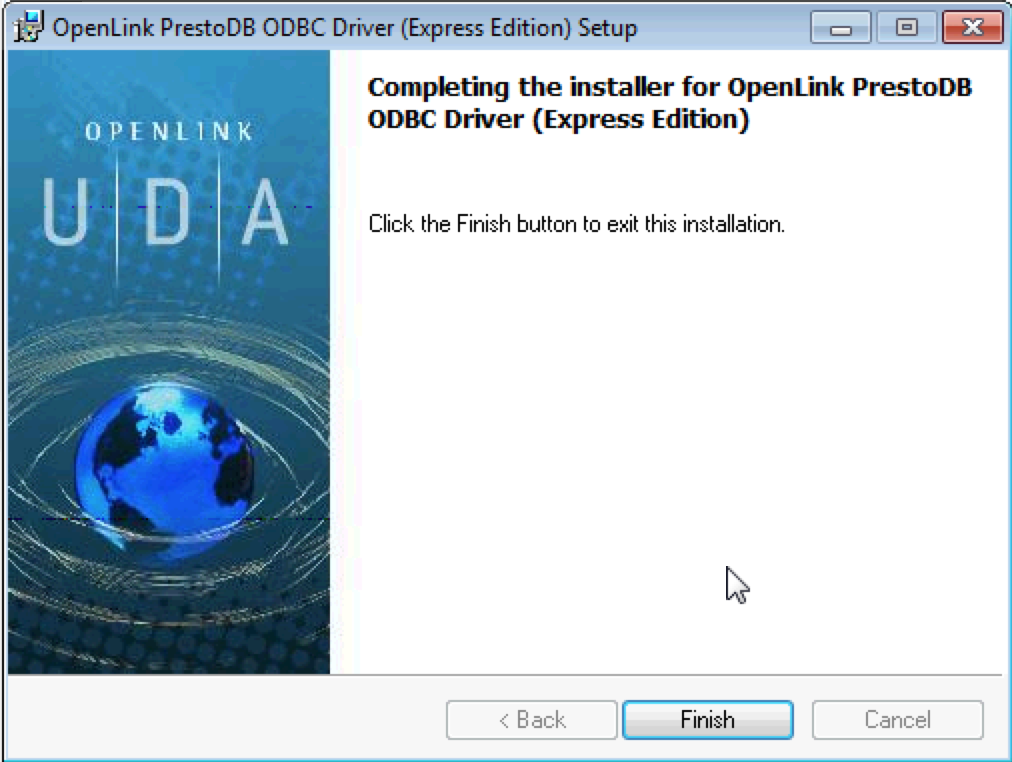This screenshot has width=1012, height=762.
Task: Click the grayed-out Back button
Action: [532, 719]
